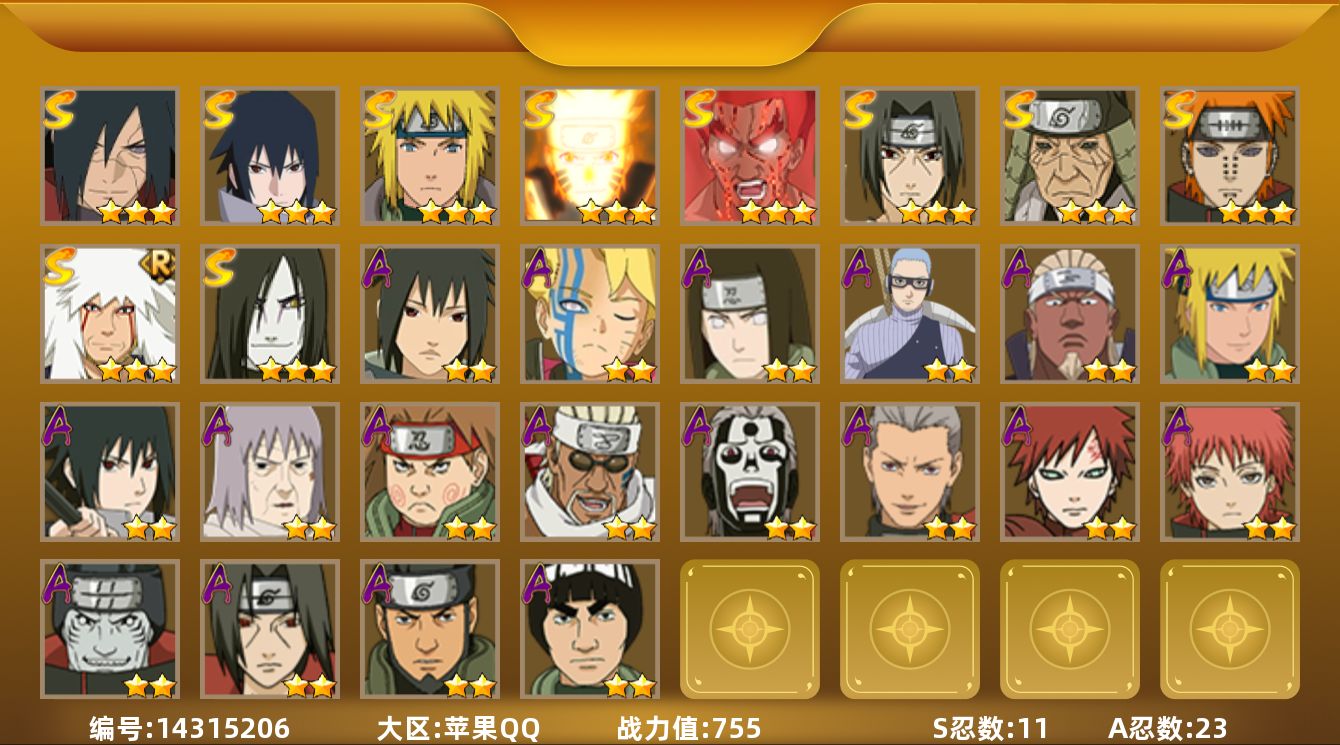Tap the leftmost empty gold compass slot
1340x745 pixels.
pyautogui.click(x=749, y=629)
